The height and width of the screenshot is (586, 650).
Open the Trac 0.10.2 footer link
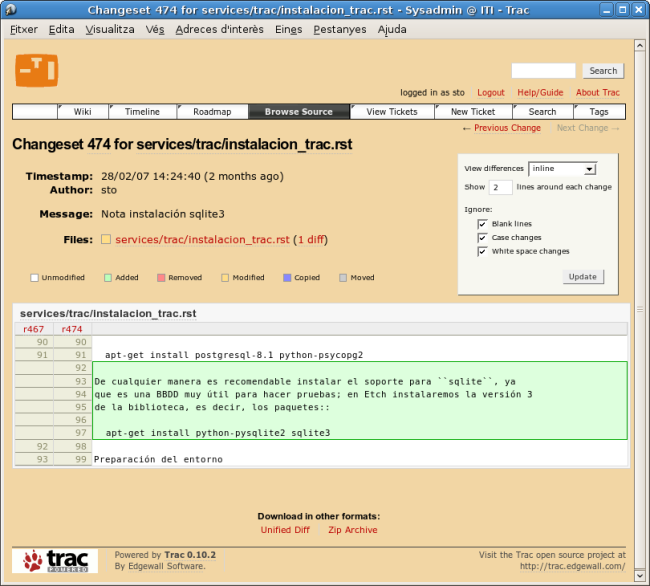pos(190,555)
